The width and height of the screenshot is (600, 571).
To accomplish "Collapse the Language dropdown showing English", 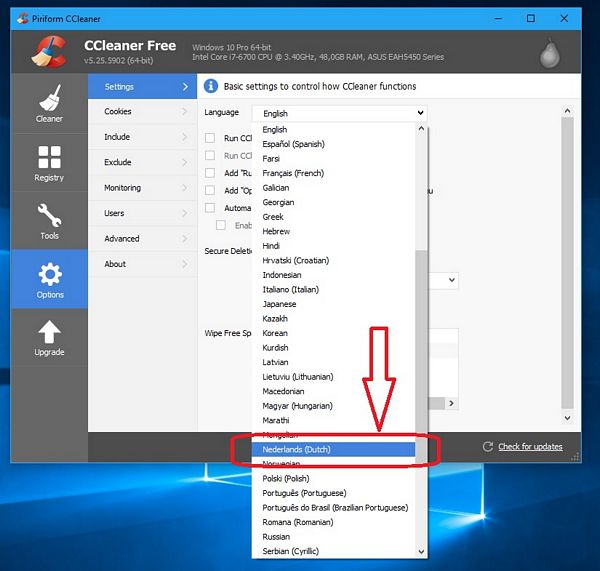I will click(339, 113).
